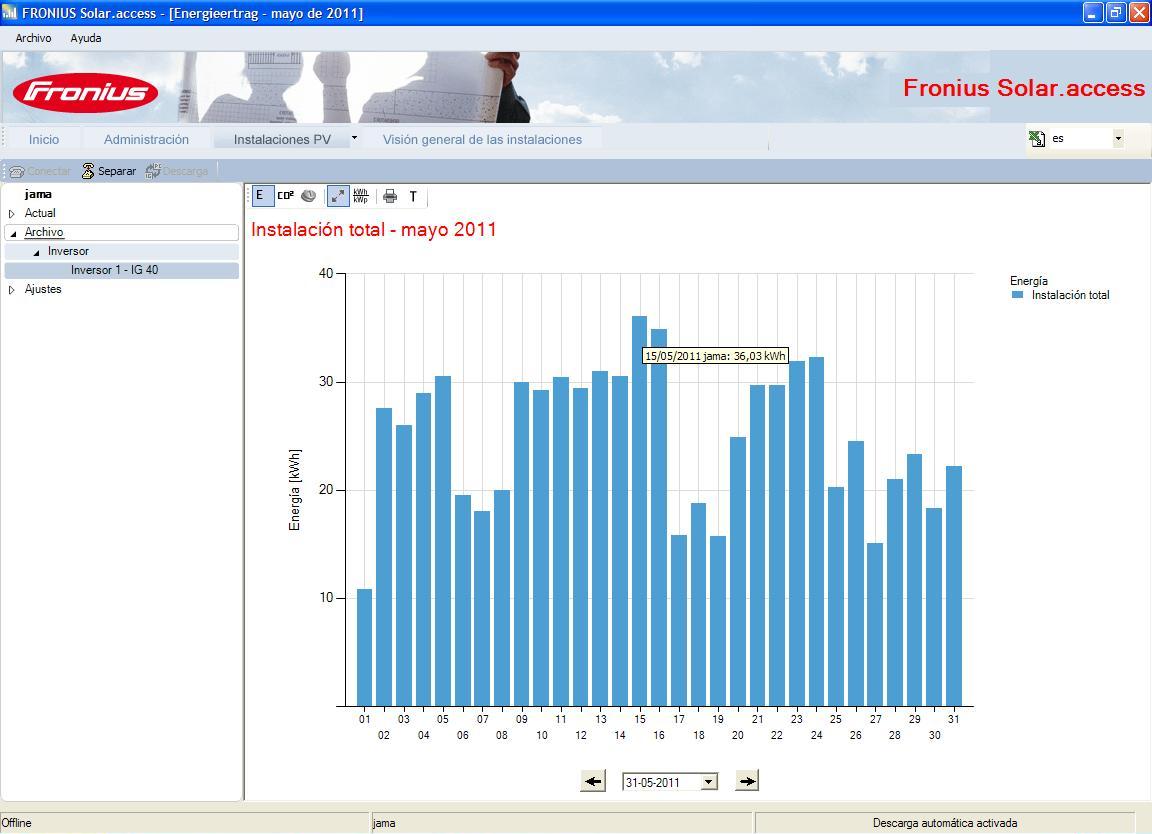This screenshot has width=1152, height=834.
Task: Click the Instalación total legend swatch
Action: coord(1018,295)
